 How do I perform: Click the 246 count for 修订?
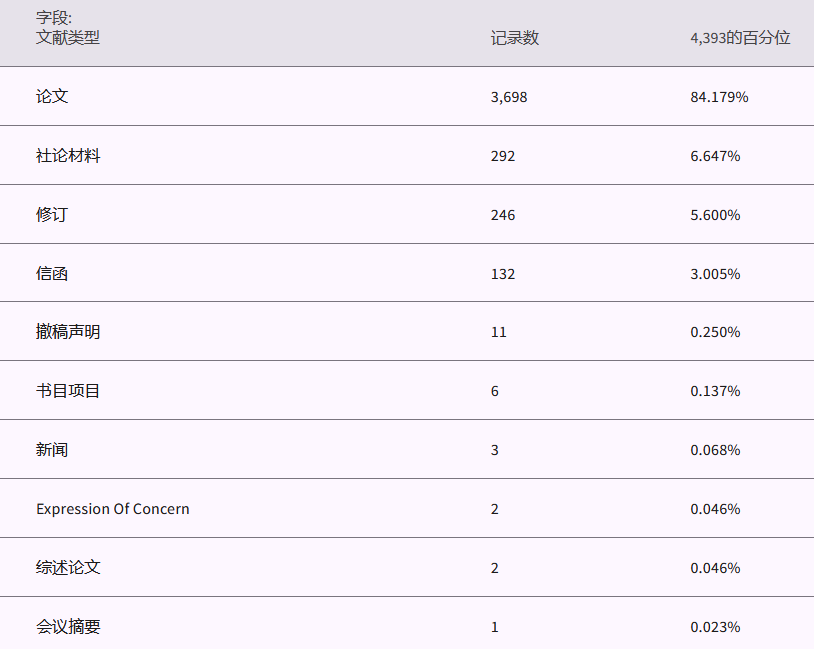503,215
